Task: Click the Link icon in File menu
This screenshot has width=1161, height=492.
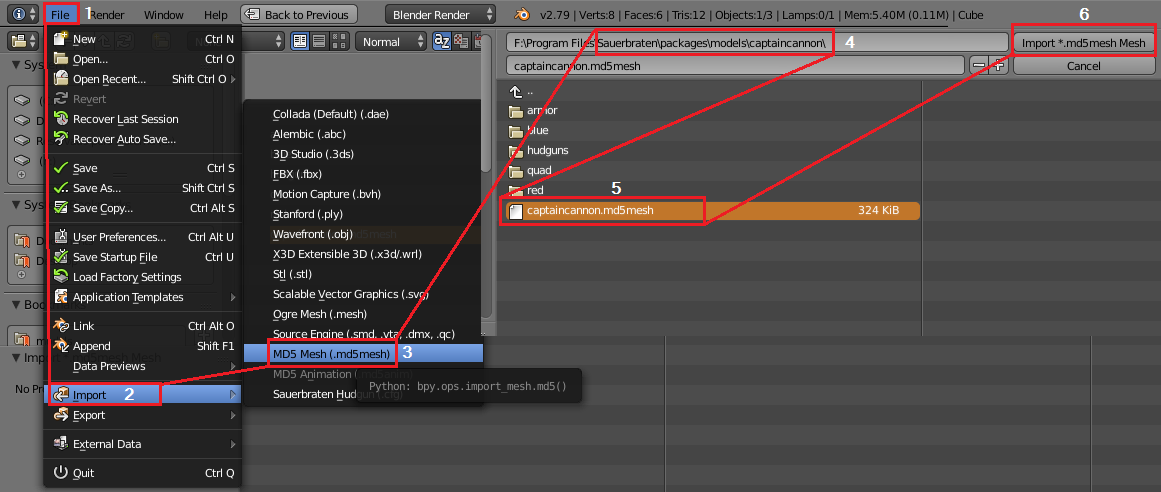Action: 61,326
